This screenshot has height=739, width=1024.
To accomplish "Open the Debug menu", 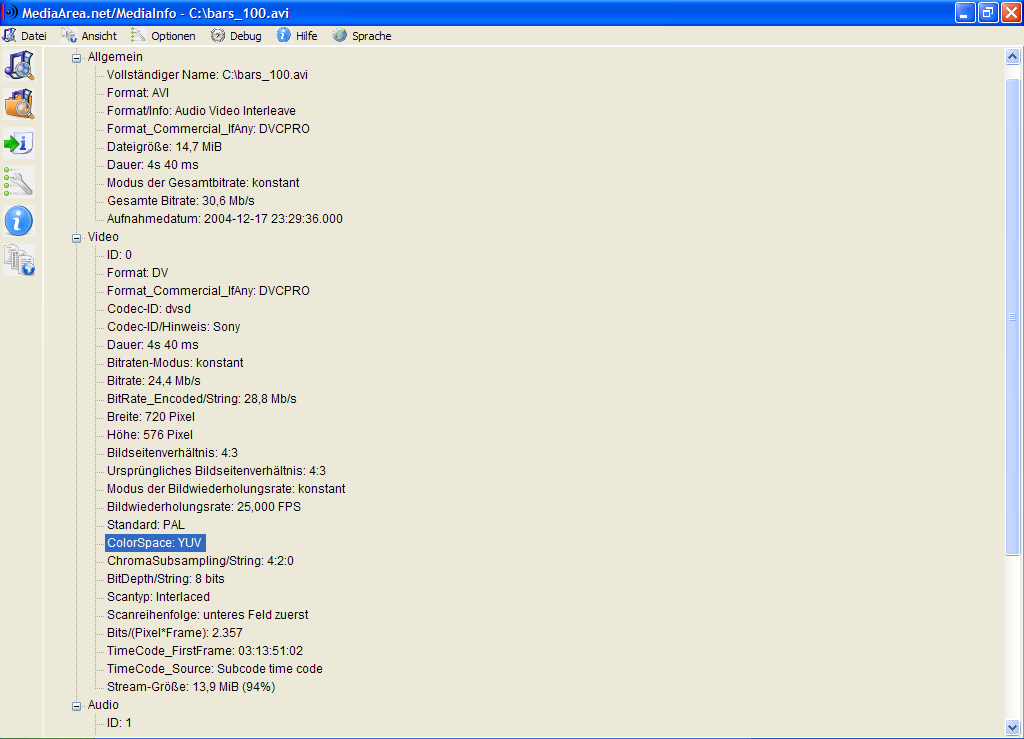I will pyautogui.click(x=246, y=36).
